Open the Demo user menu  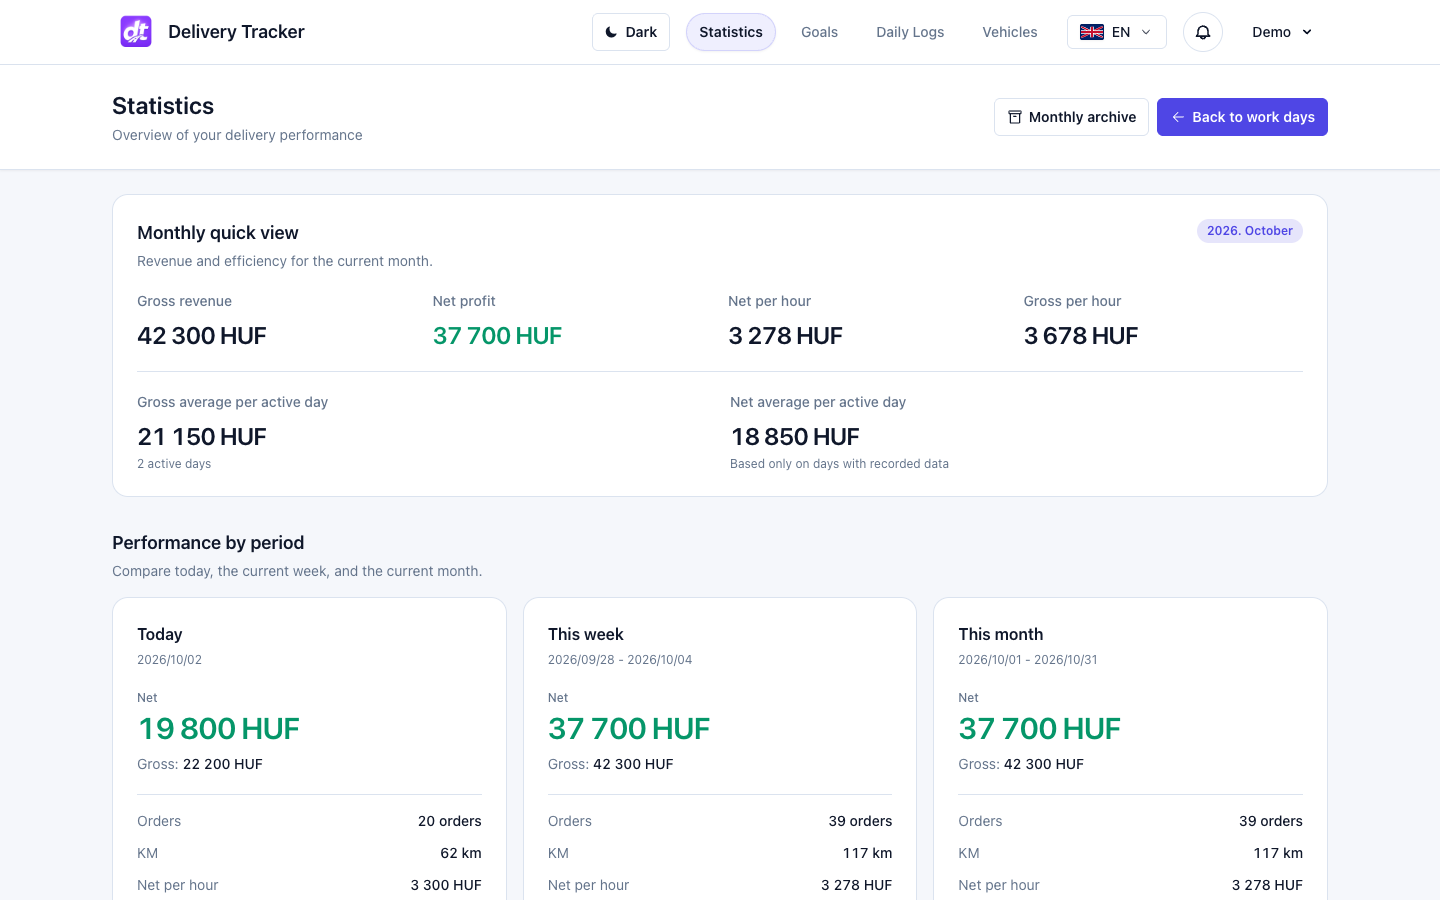coord(1282,32)
